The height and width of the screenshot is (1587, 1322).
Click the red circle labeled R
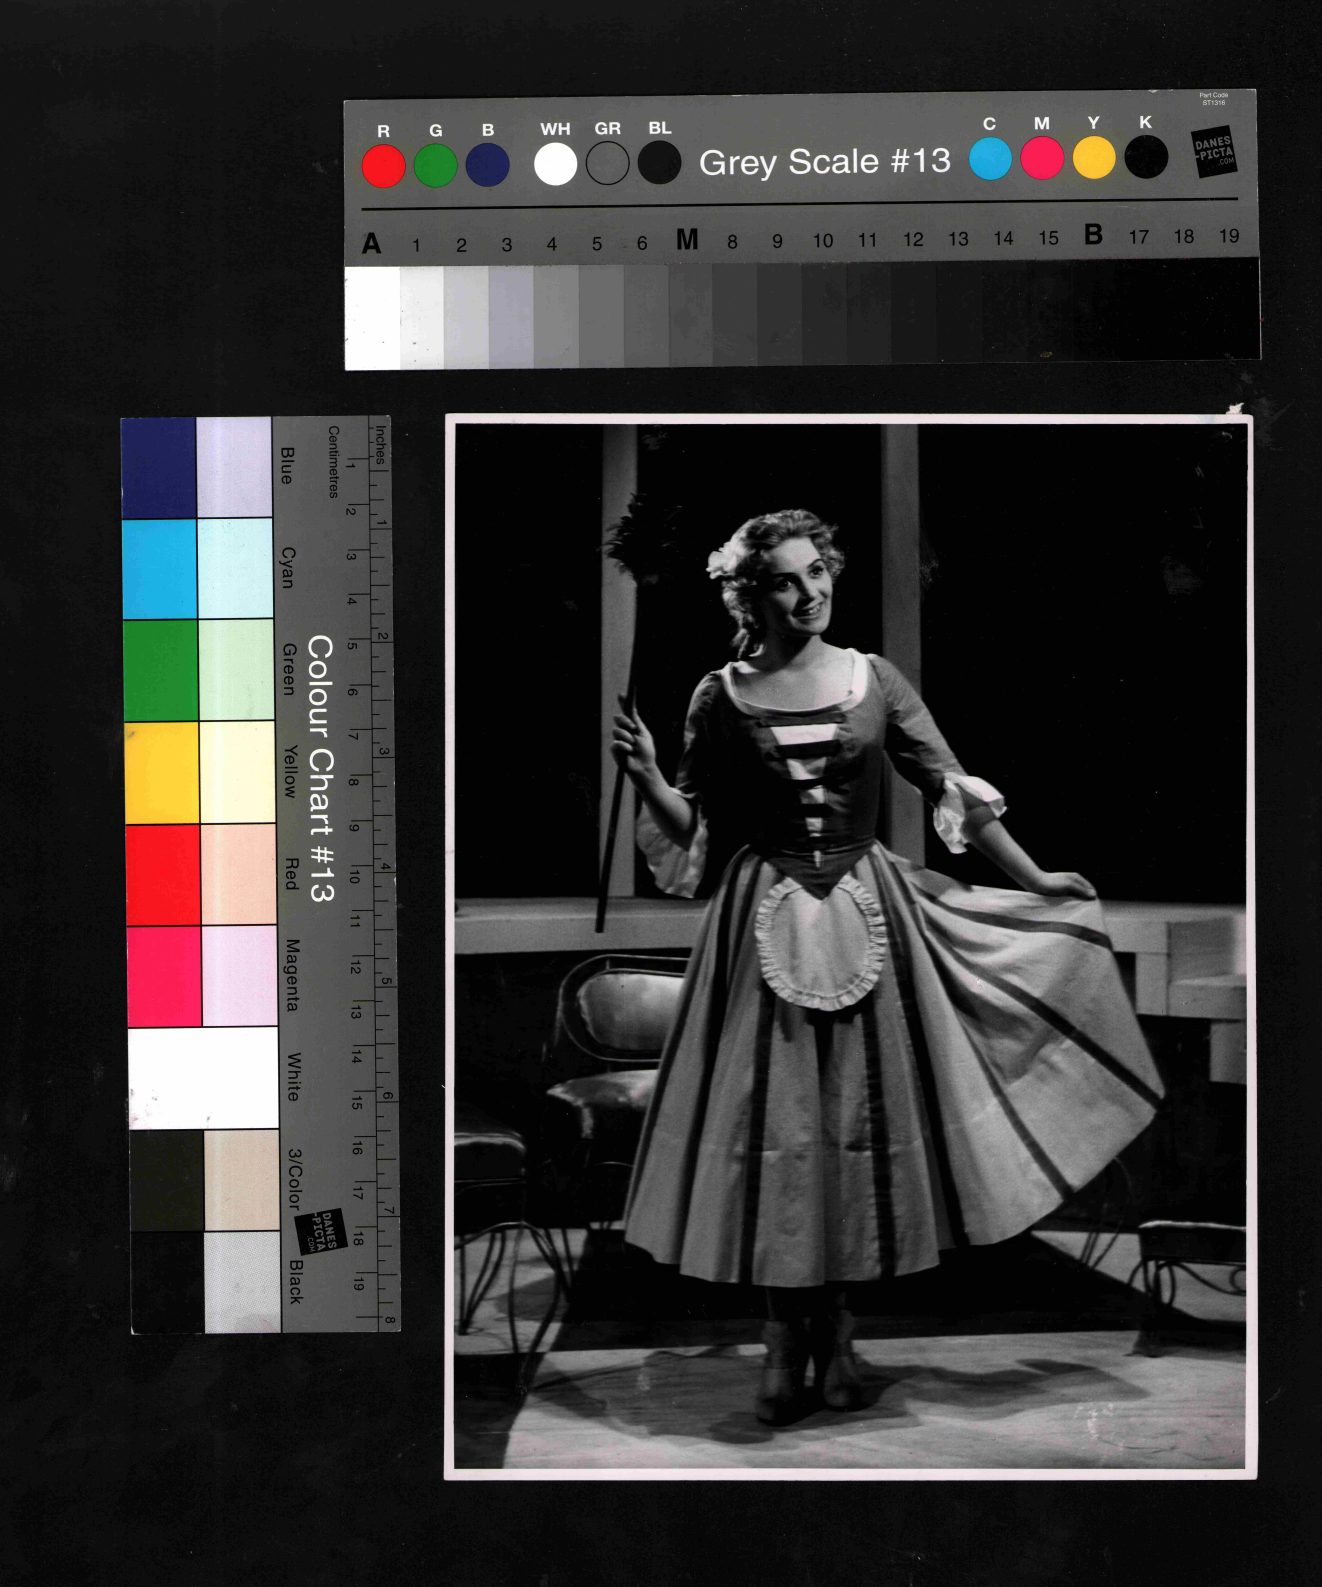[383, 166]
